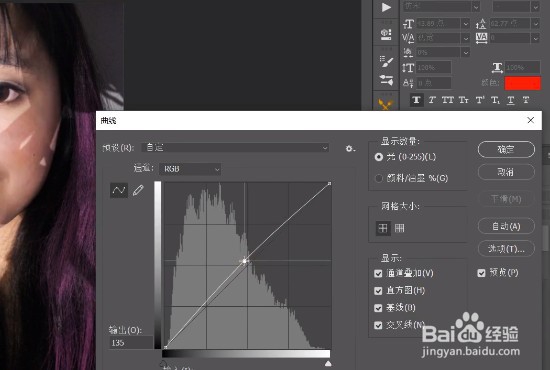
Task: Click the kerning V/A icon
Action: click(x=408, y=38)
